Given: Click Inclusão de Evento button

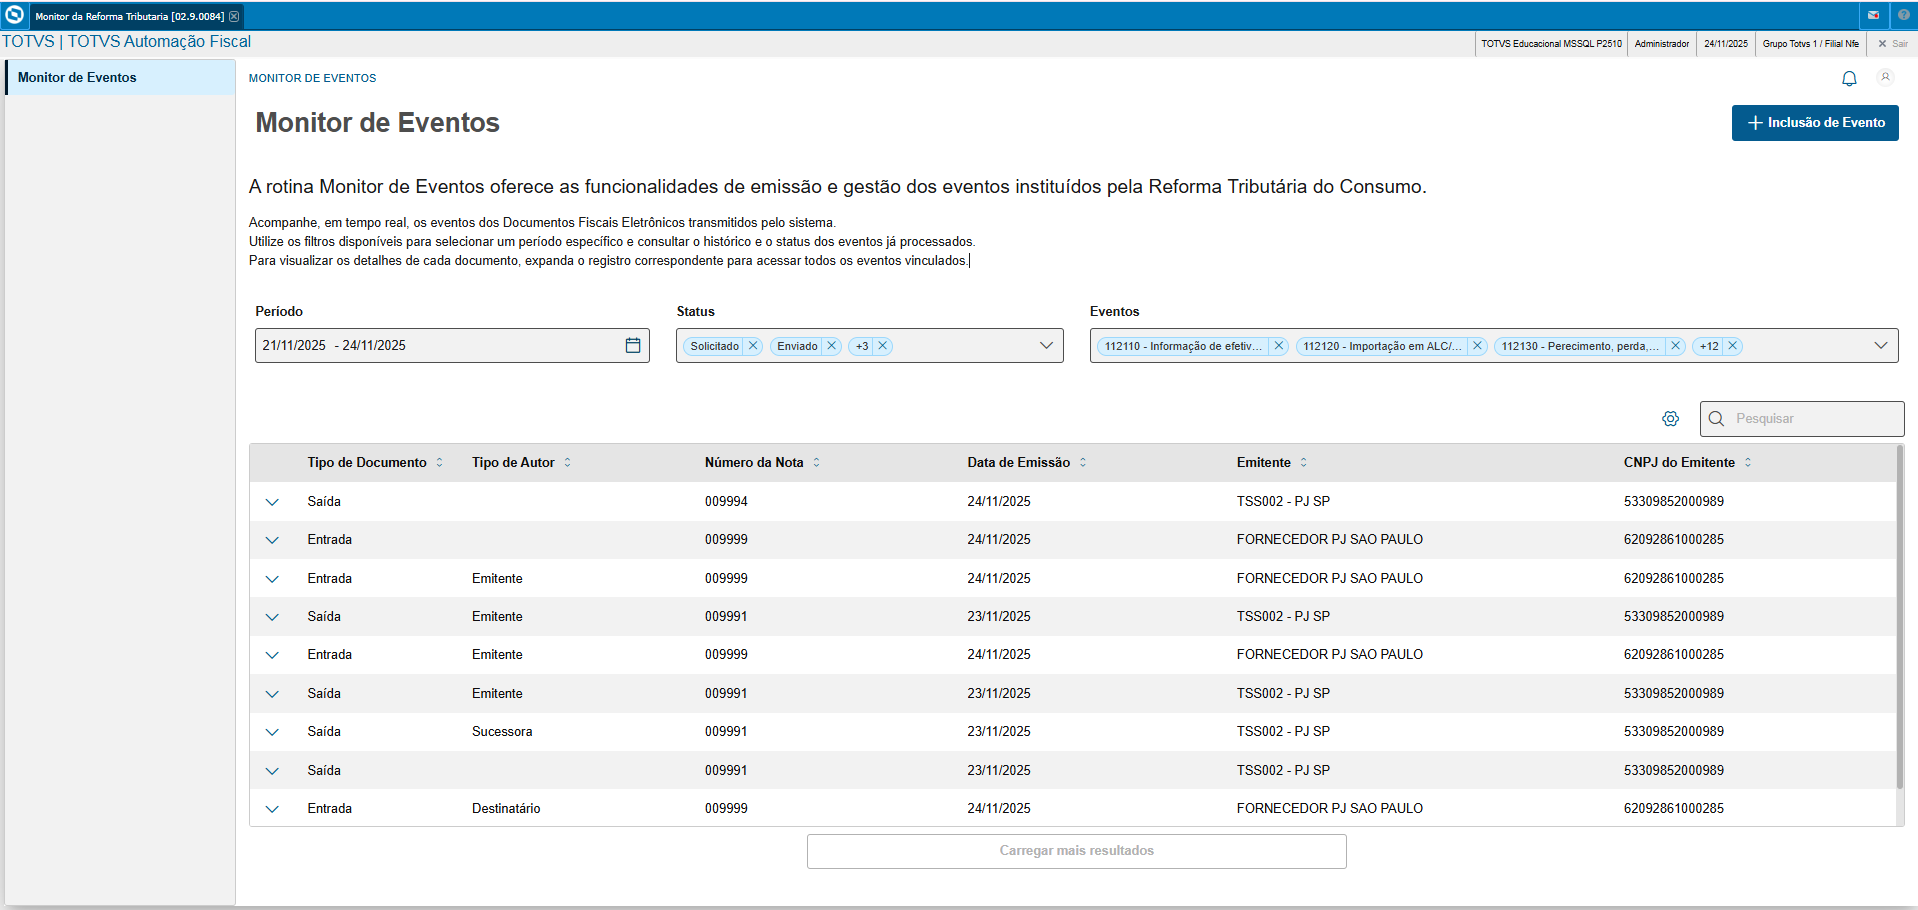Looking at the screenshot, I should tap(1815, 123).
